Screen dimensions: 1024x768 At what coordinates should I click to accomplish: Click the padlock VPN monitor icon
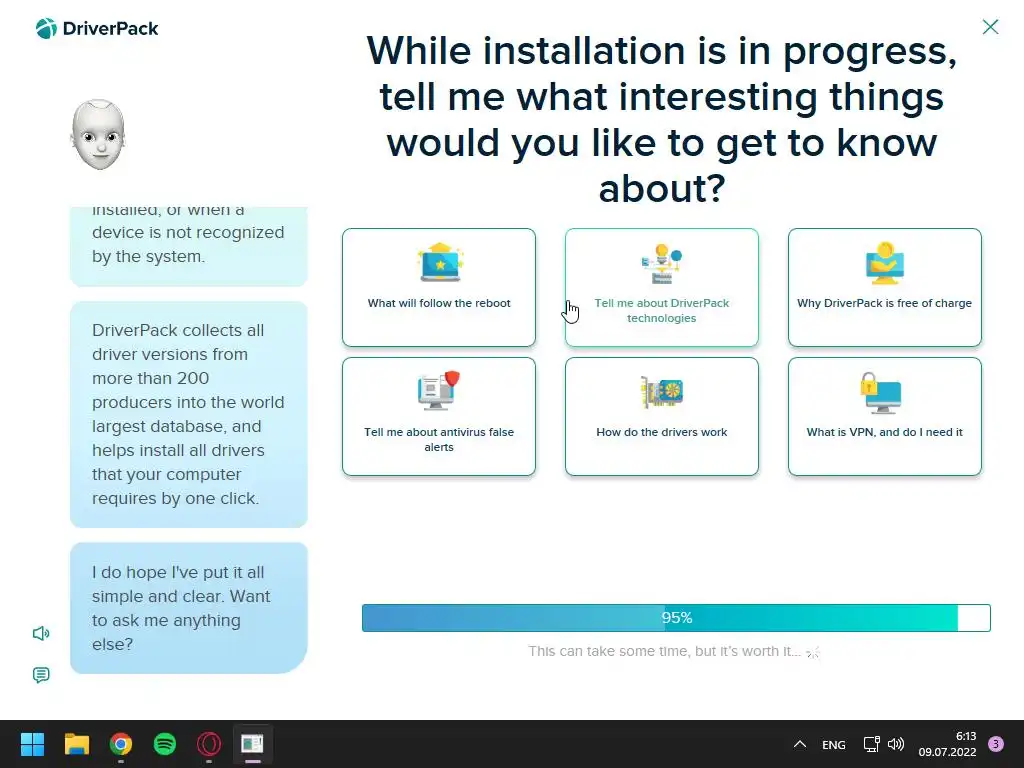click(881, 392)
